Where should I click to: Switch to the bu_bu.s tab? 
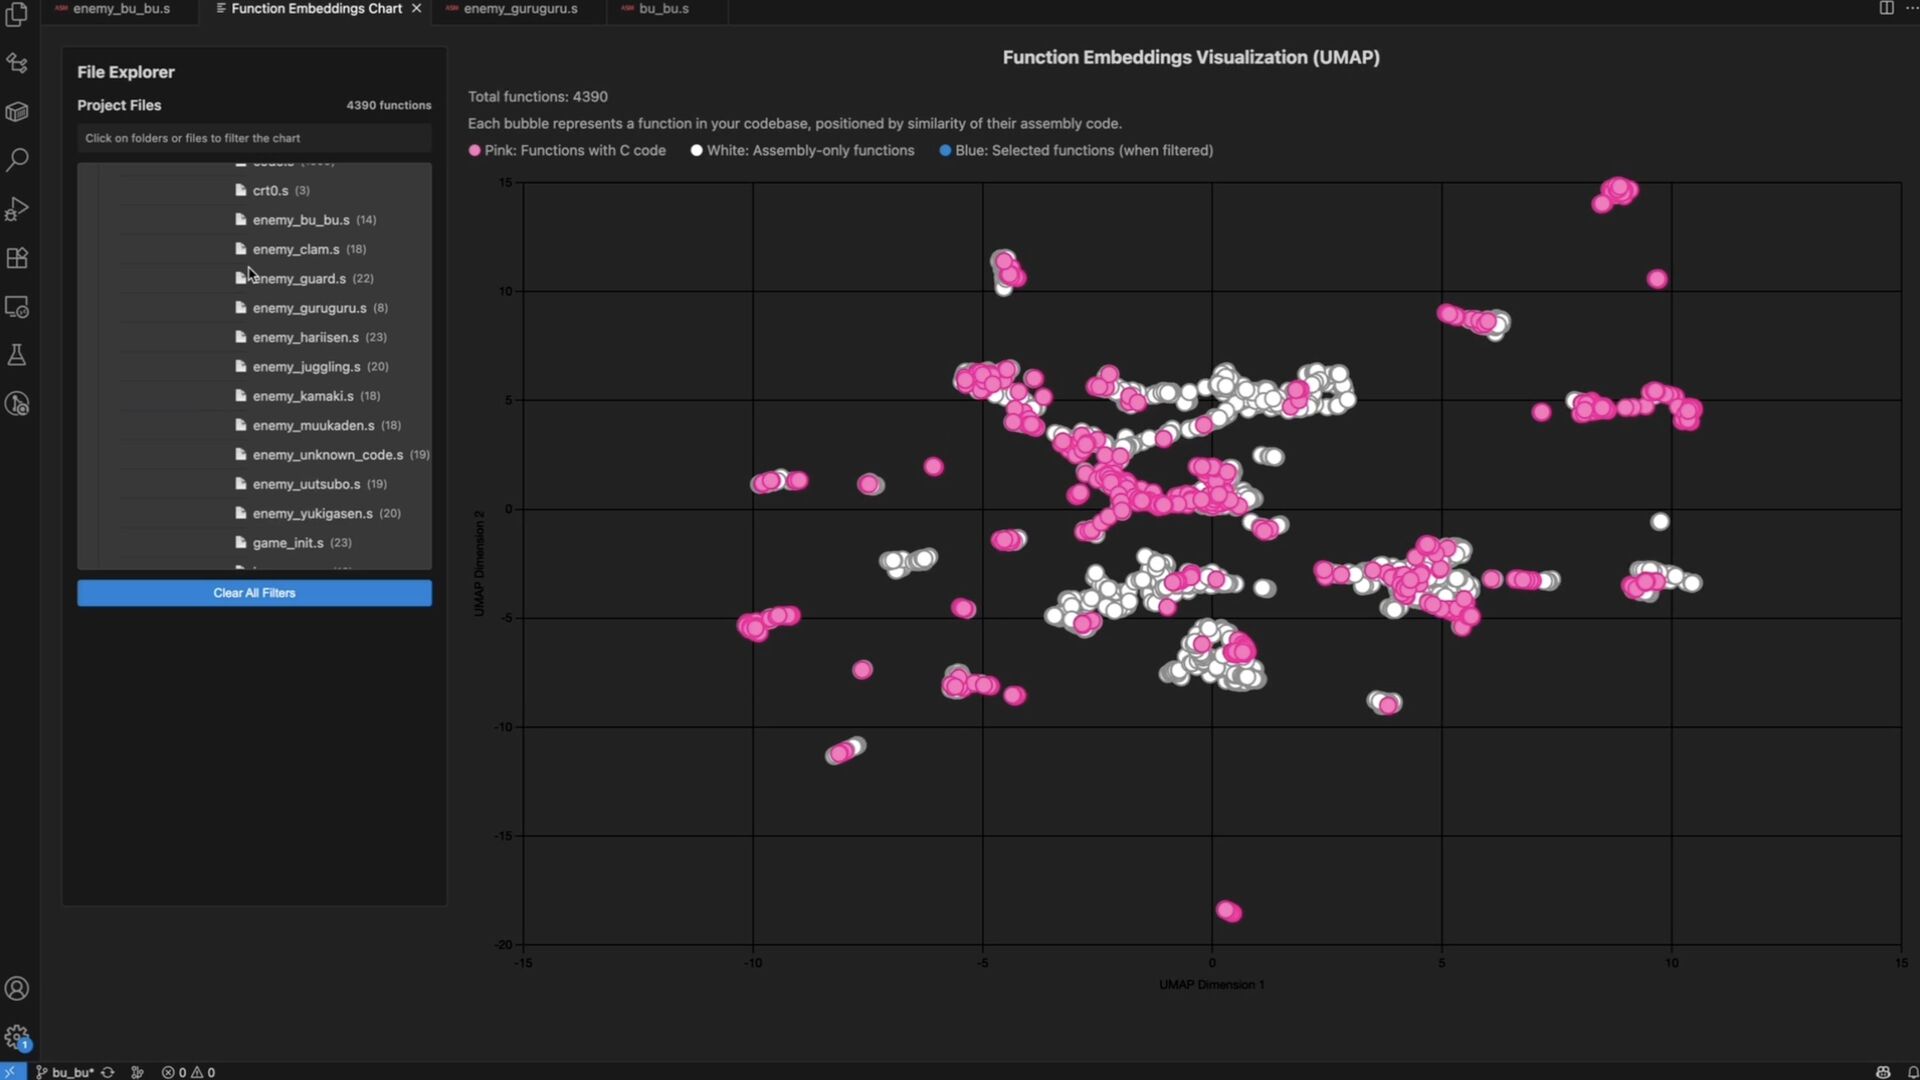pyautogui.click(x=663, y=9)
